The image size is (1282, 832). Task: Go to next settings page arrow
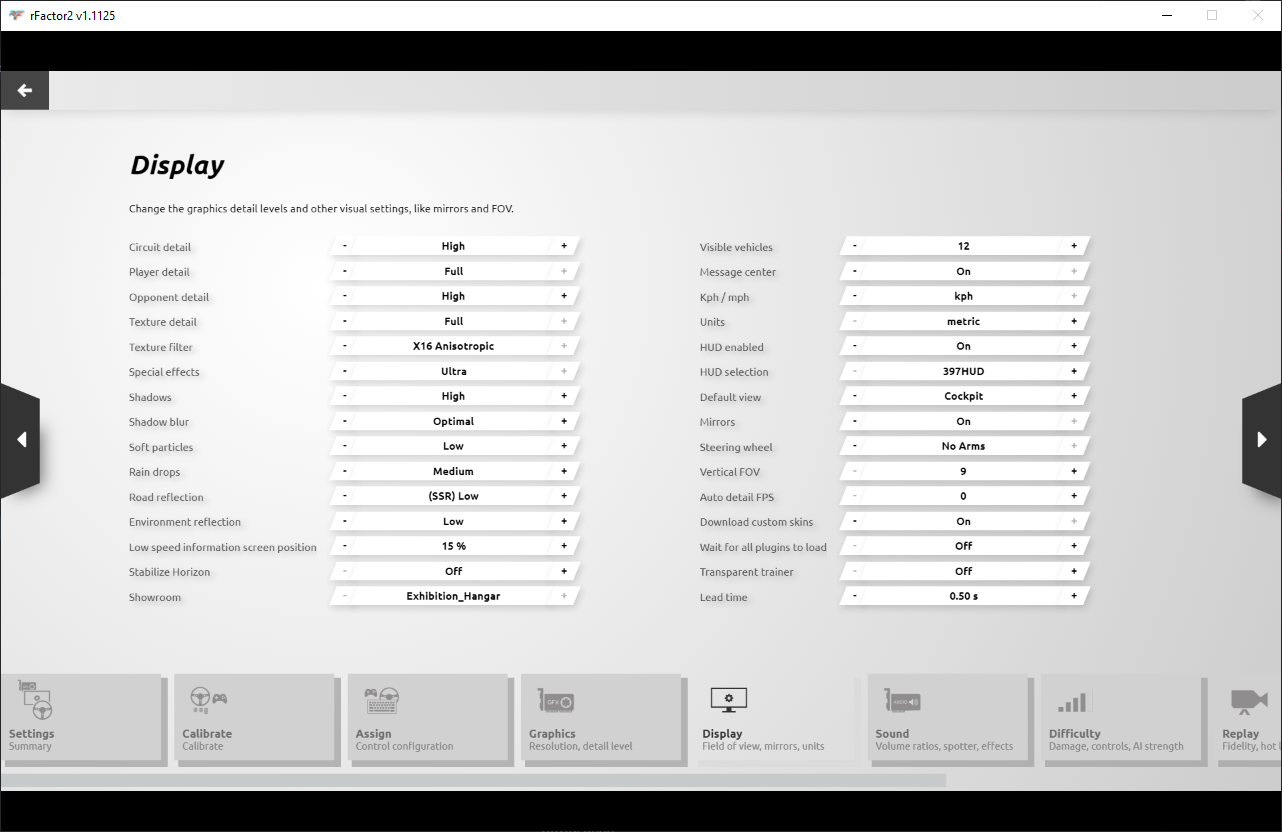coord(1261,440)
